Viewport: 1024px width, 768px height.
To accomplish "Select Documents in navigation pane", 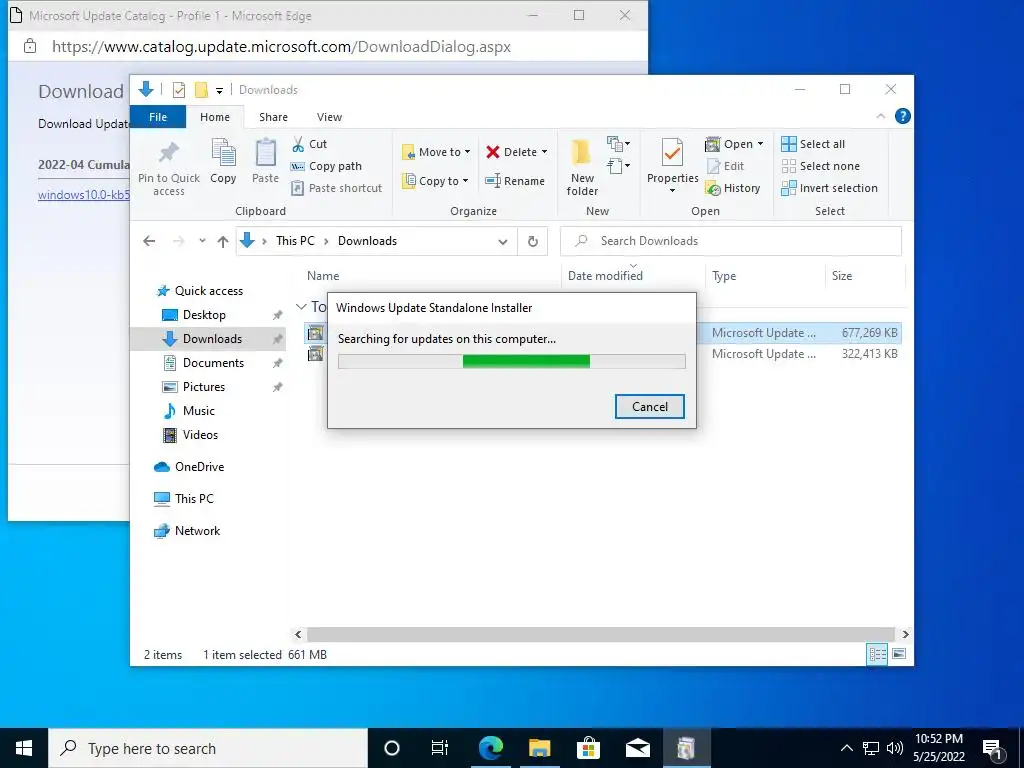I will click(x=213, y=362).
